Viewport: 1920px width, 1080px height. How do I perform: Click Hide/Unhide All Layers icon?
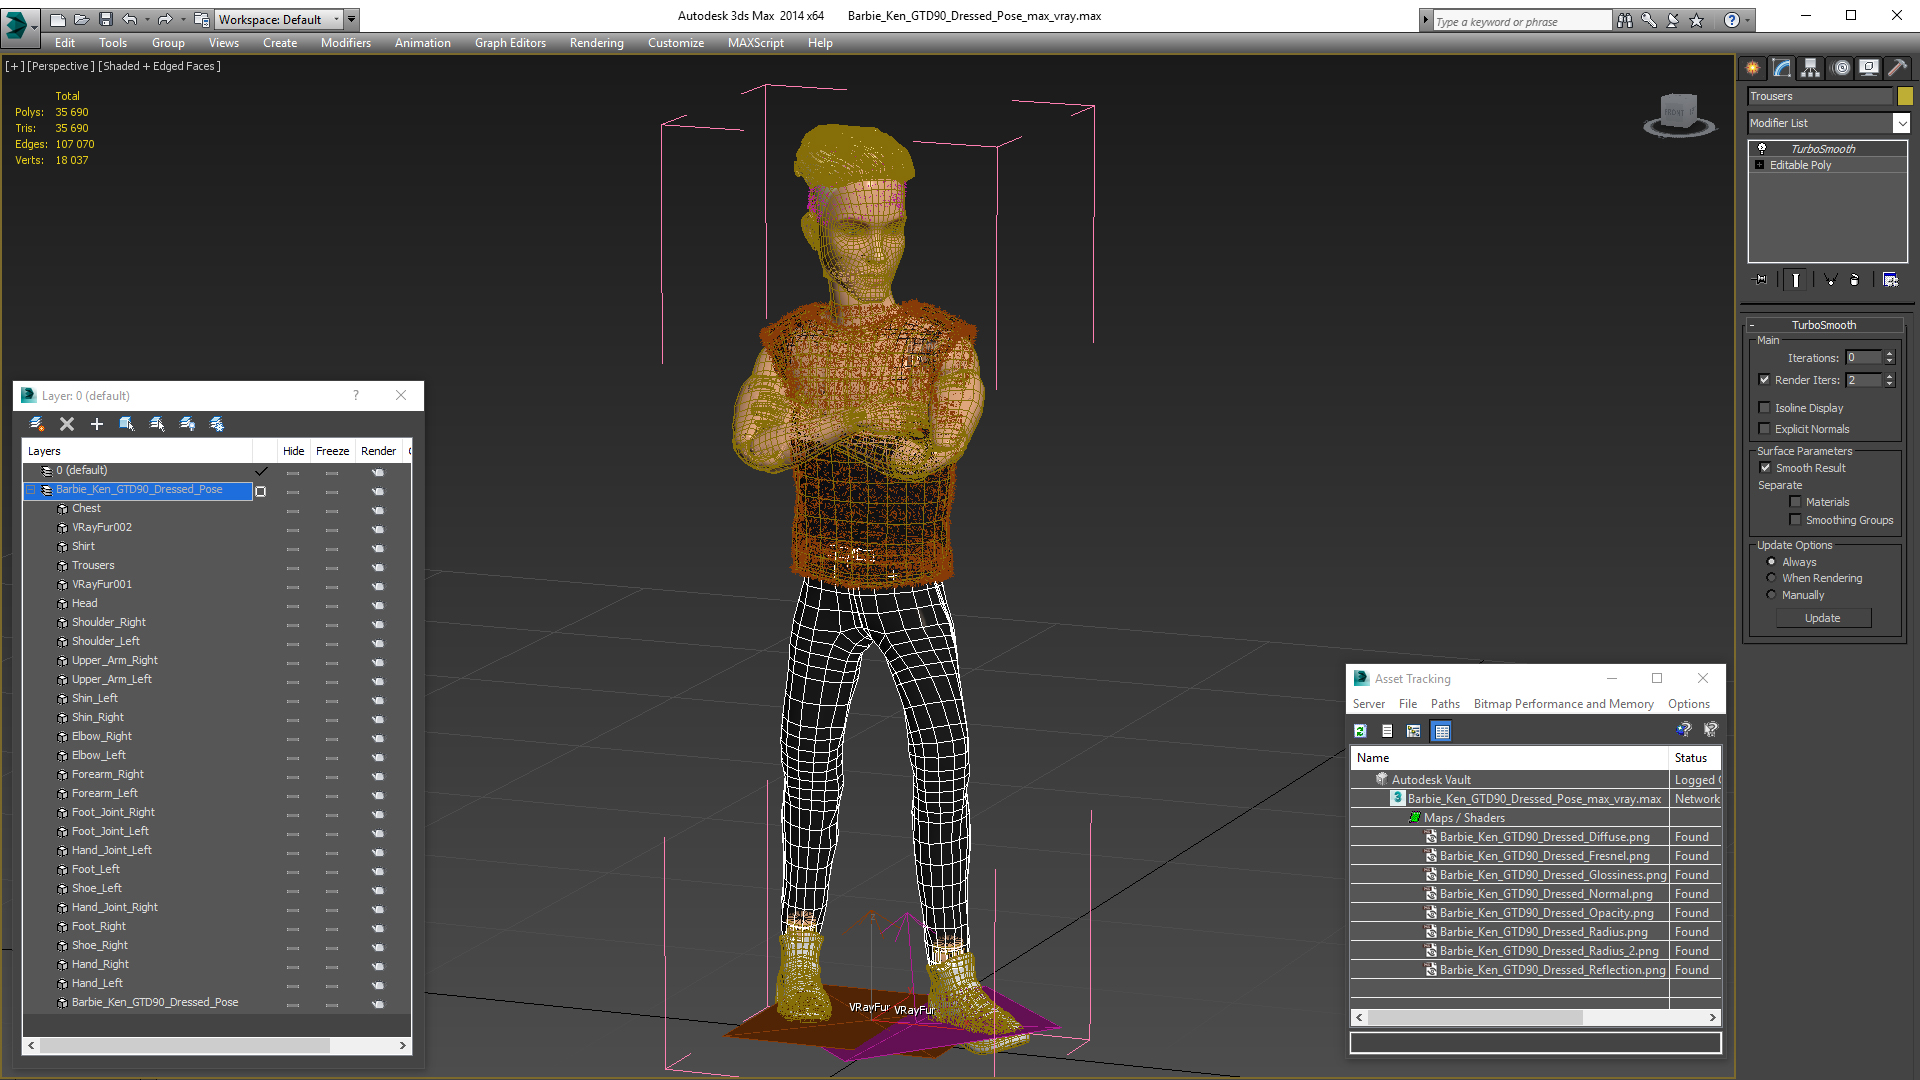click(187, 424)
